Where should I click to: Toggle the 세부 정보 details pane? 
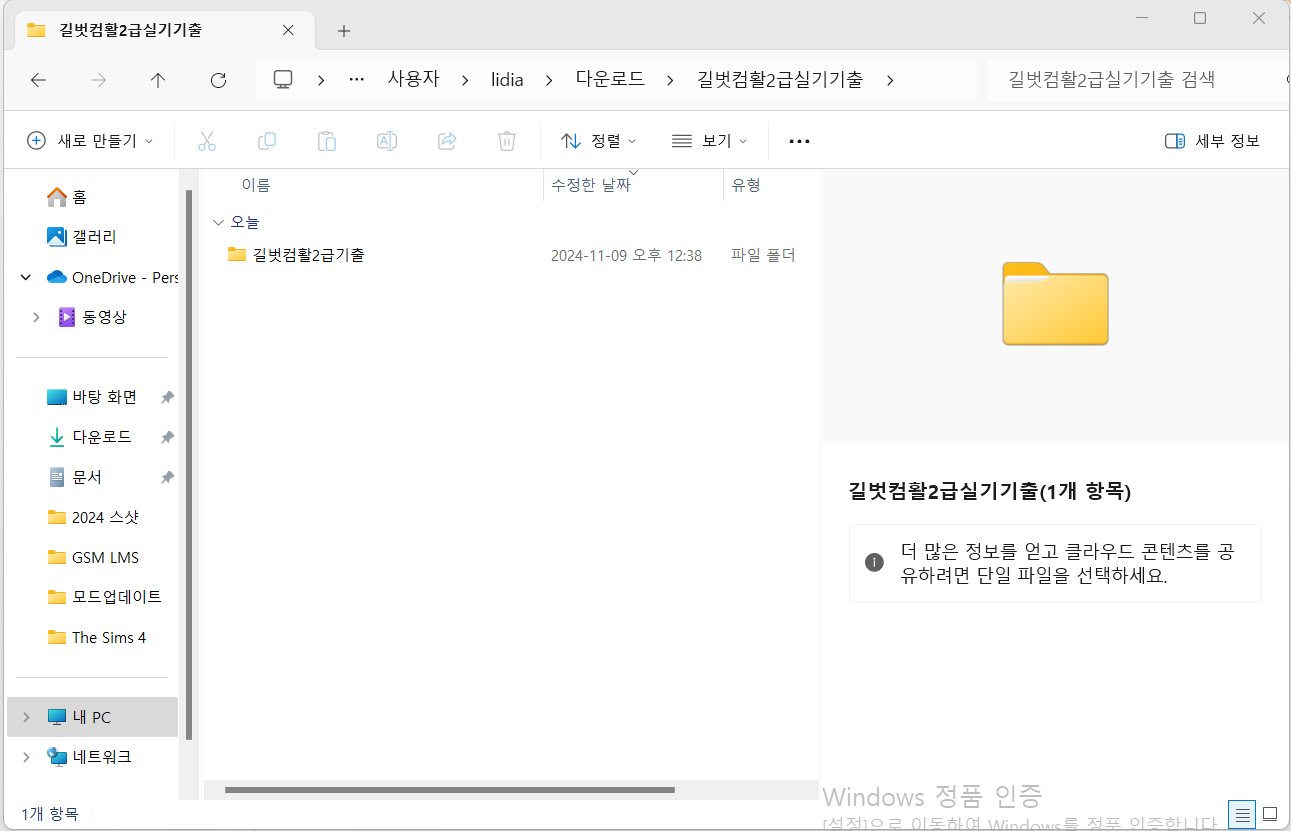1212,141
